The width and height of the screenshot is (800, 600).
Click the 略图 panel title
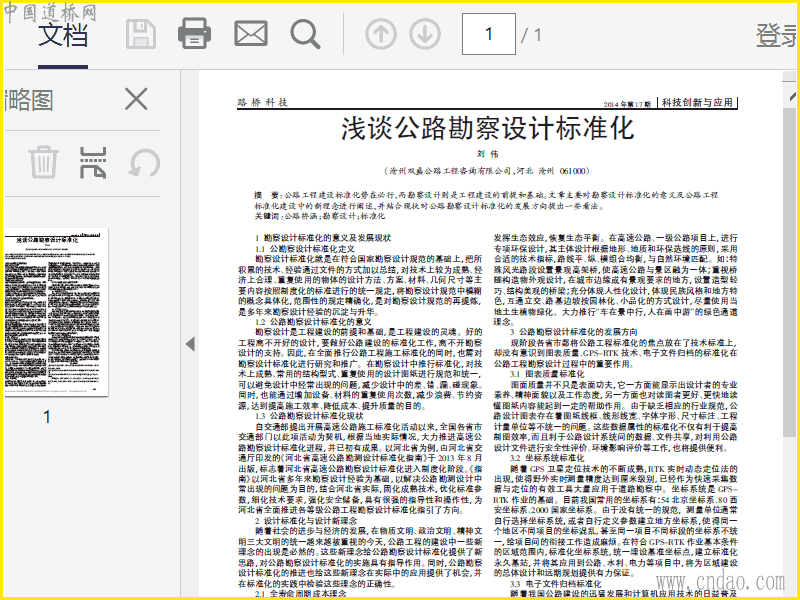pos(30,100)
